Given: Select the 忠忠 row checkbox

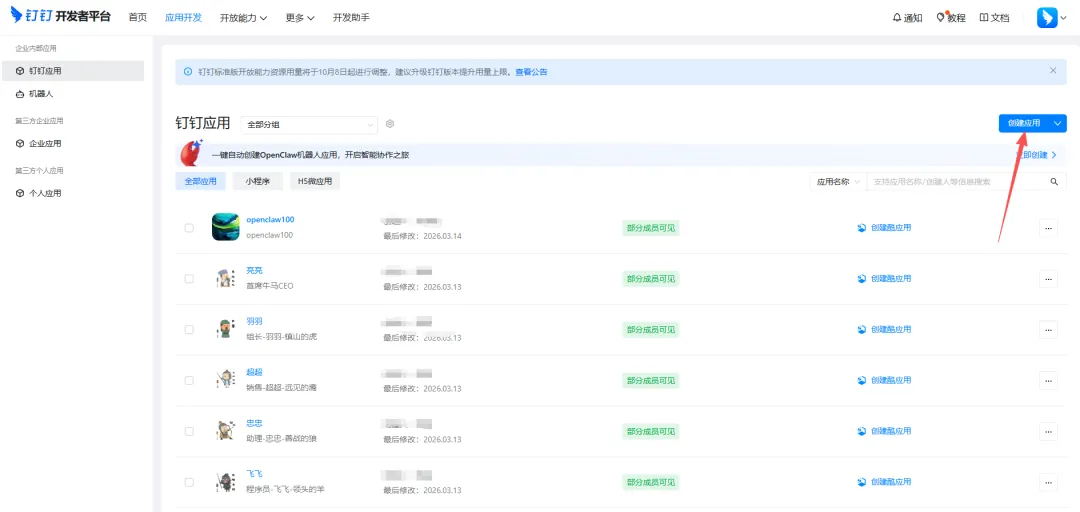Looking at the screenshot, I should 189,431.
